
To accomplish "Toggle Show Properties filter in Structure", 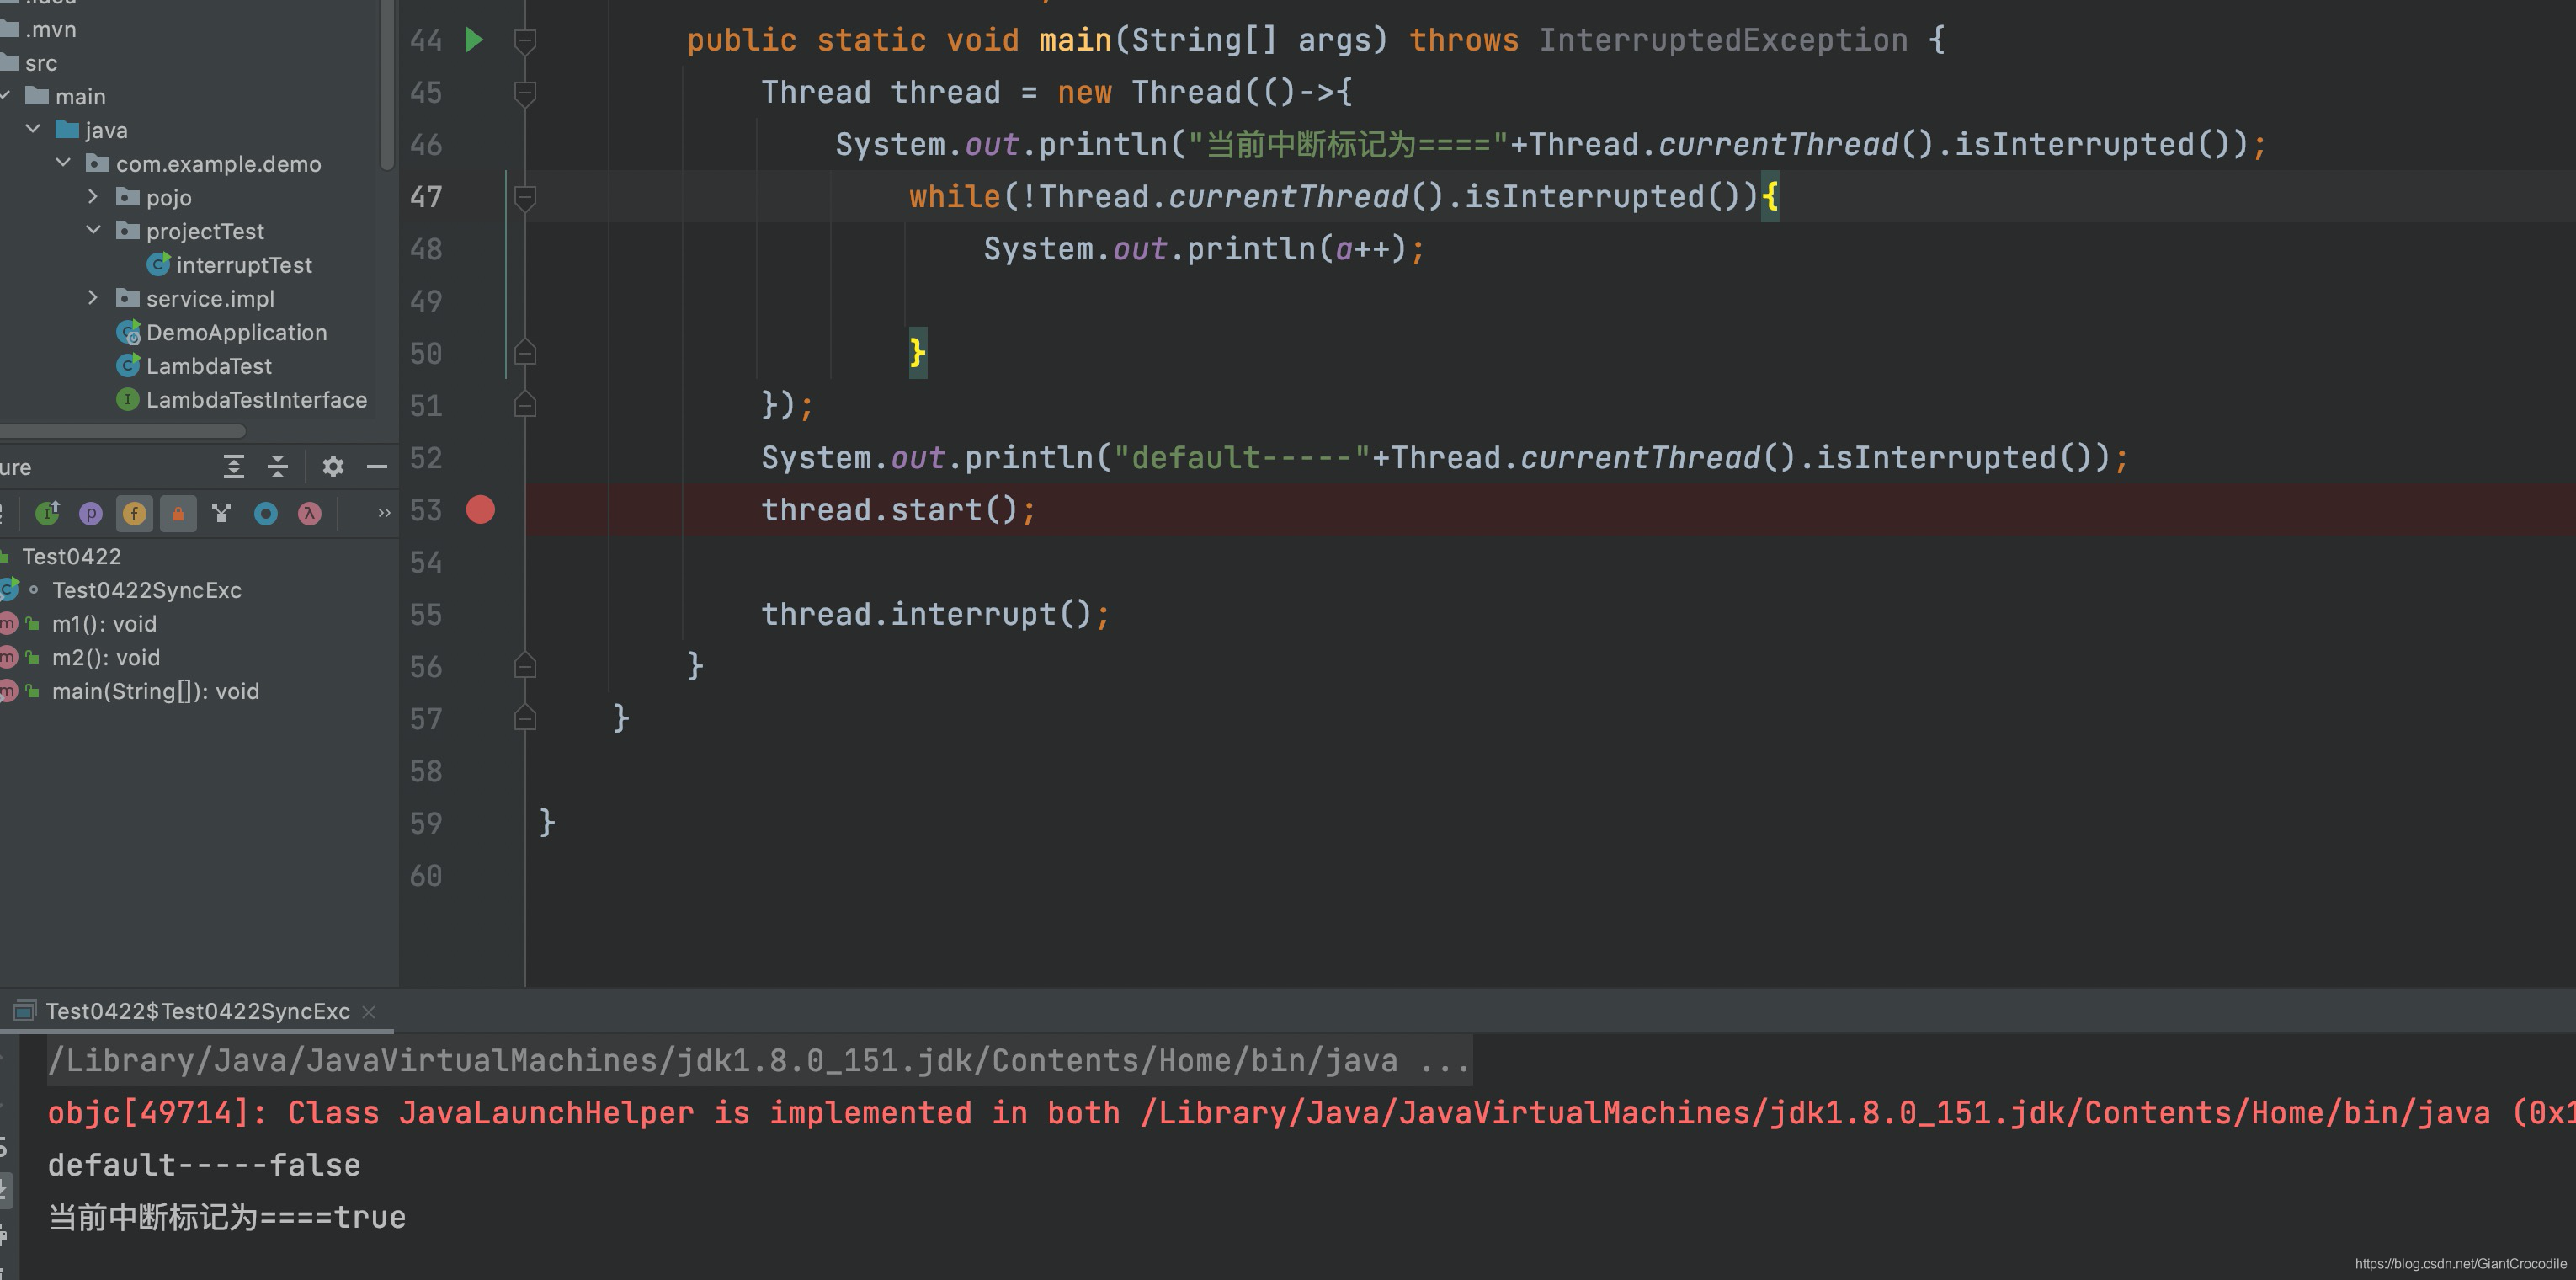I will (x=91, y=513).
